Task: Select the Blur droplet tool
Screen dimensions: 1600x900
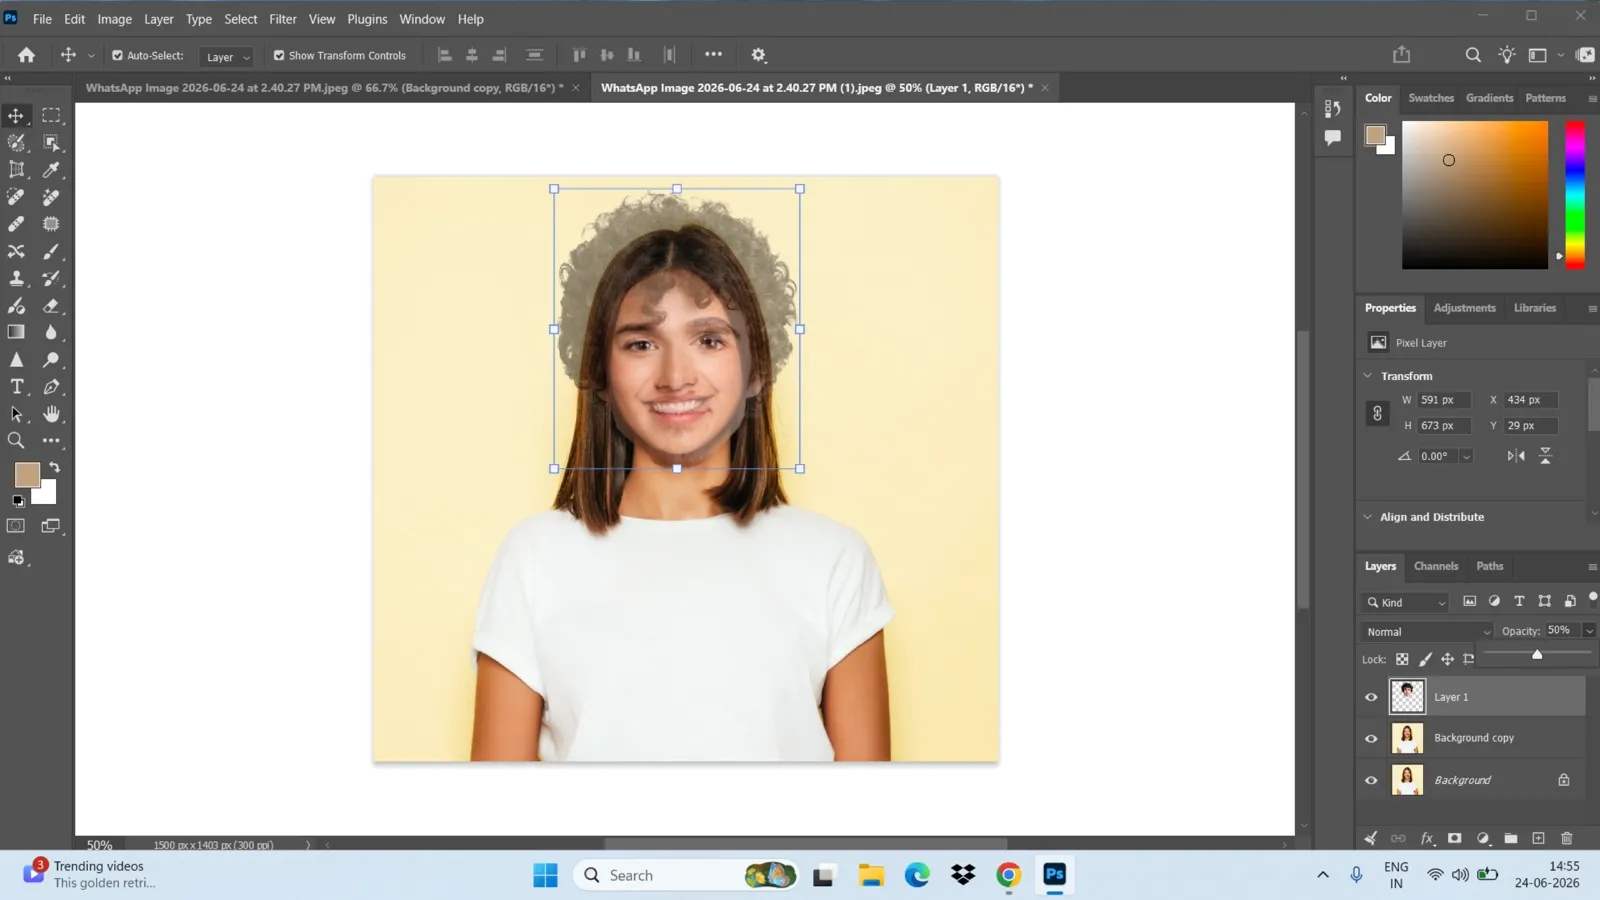Action: (51, 332)
